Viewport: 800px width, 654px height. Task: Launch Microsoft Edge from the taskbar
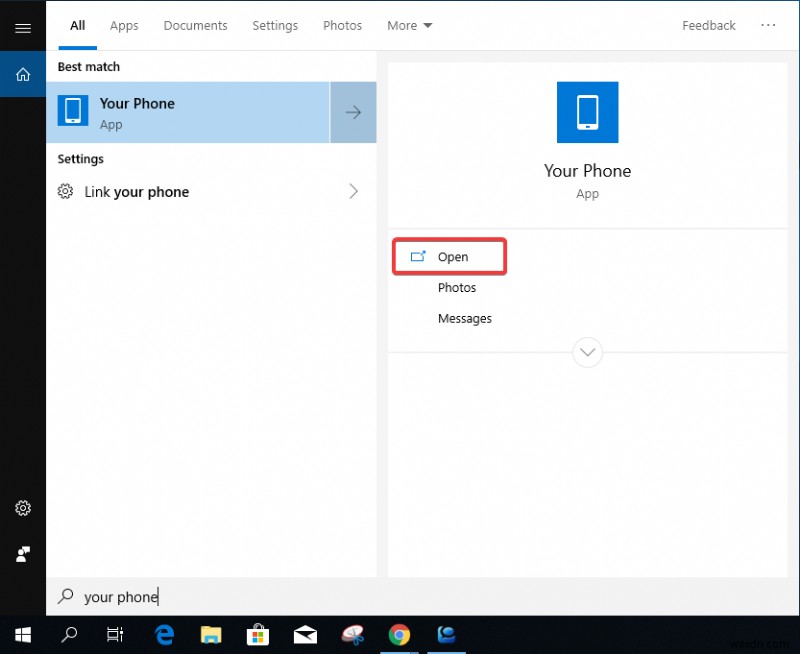point(164,635)
